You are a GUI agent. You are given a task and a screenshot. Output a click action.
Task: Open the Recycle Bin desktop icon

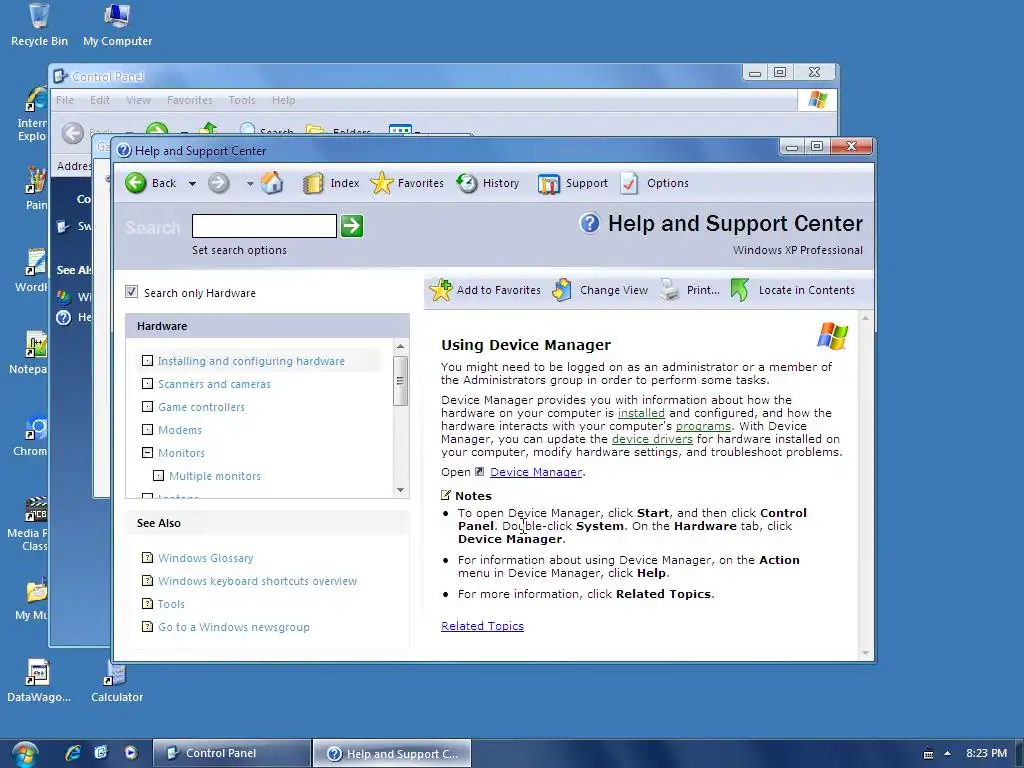pos(39,25)
